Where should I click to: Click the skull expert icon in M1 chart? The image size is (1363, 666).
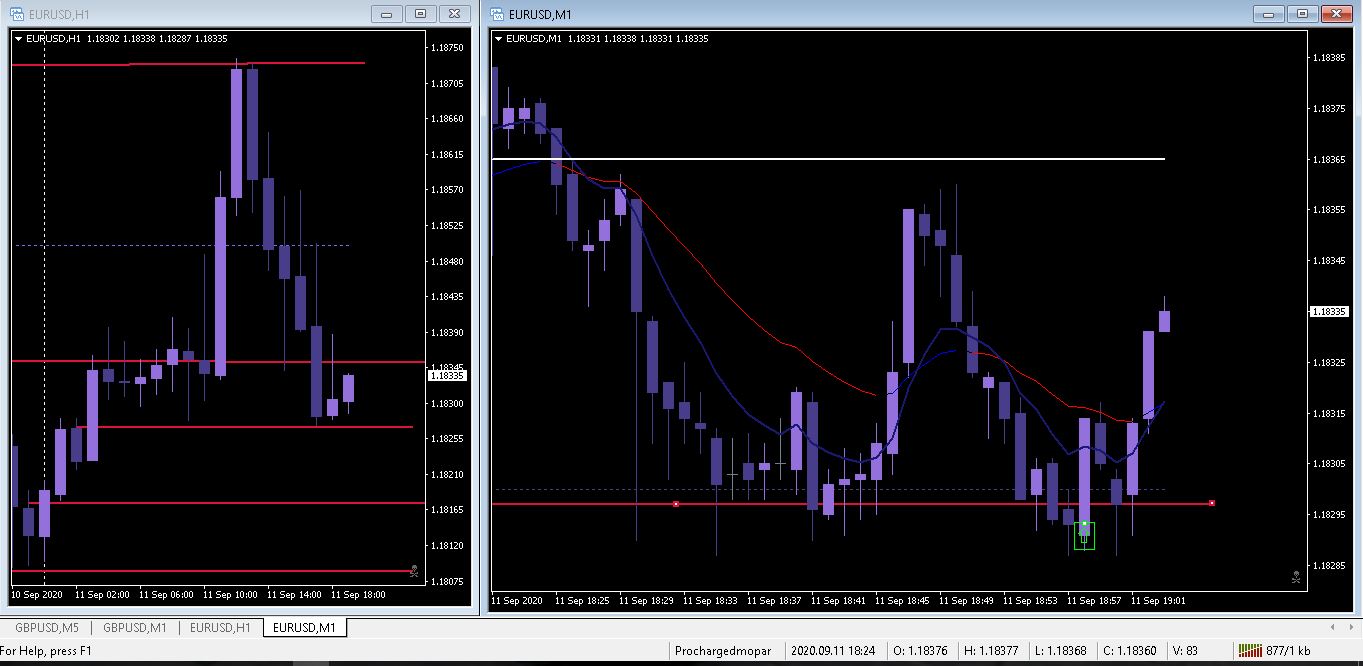click(1296, 577)
